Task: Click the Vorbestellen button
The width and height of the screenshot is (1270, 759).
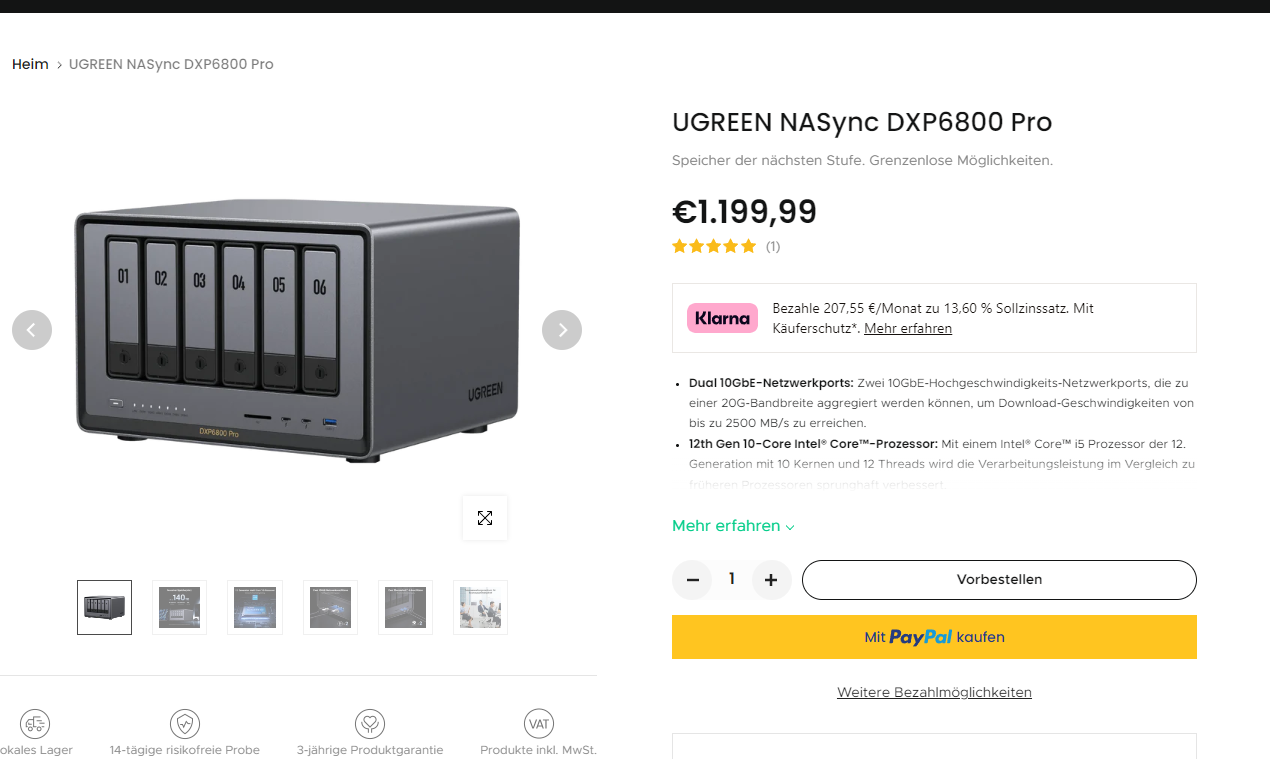Action: tap(999, 580)
